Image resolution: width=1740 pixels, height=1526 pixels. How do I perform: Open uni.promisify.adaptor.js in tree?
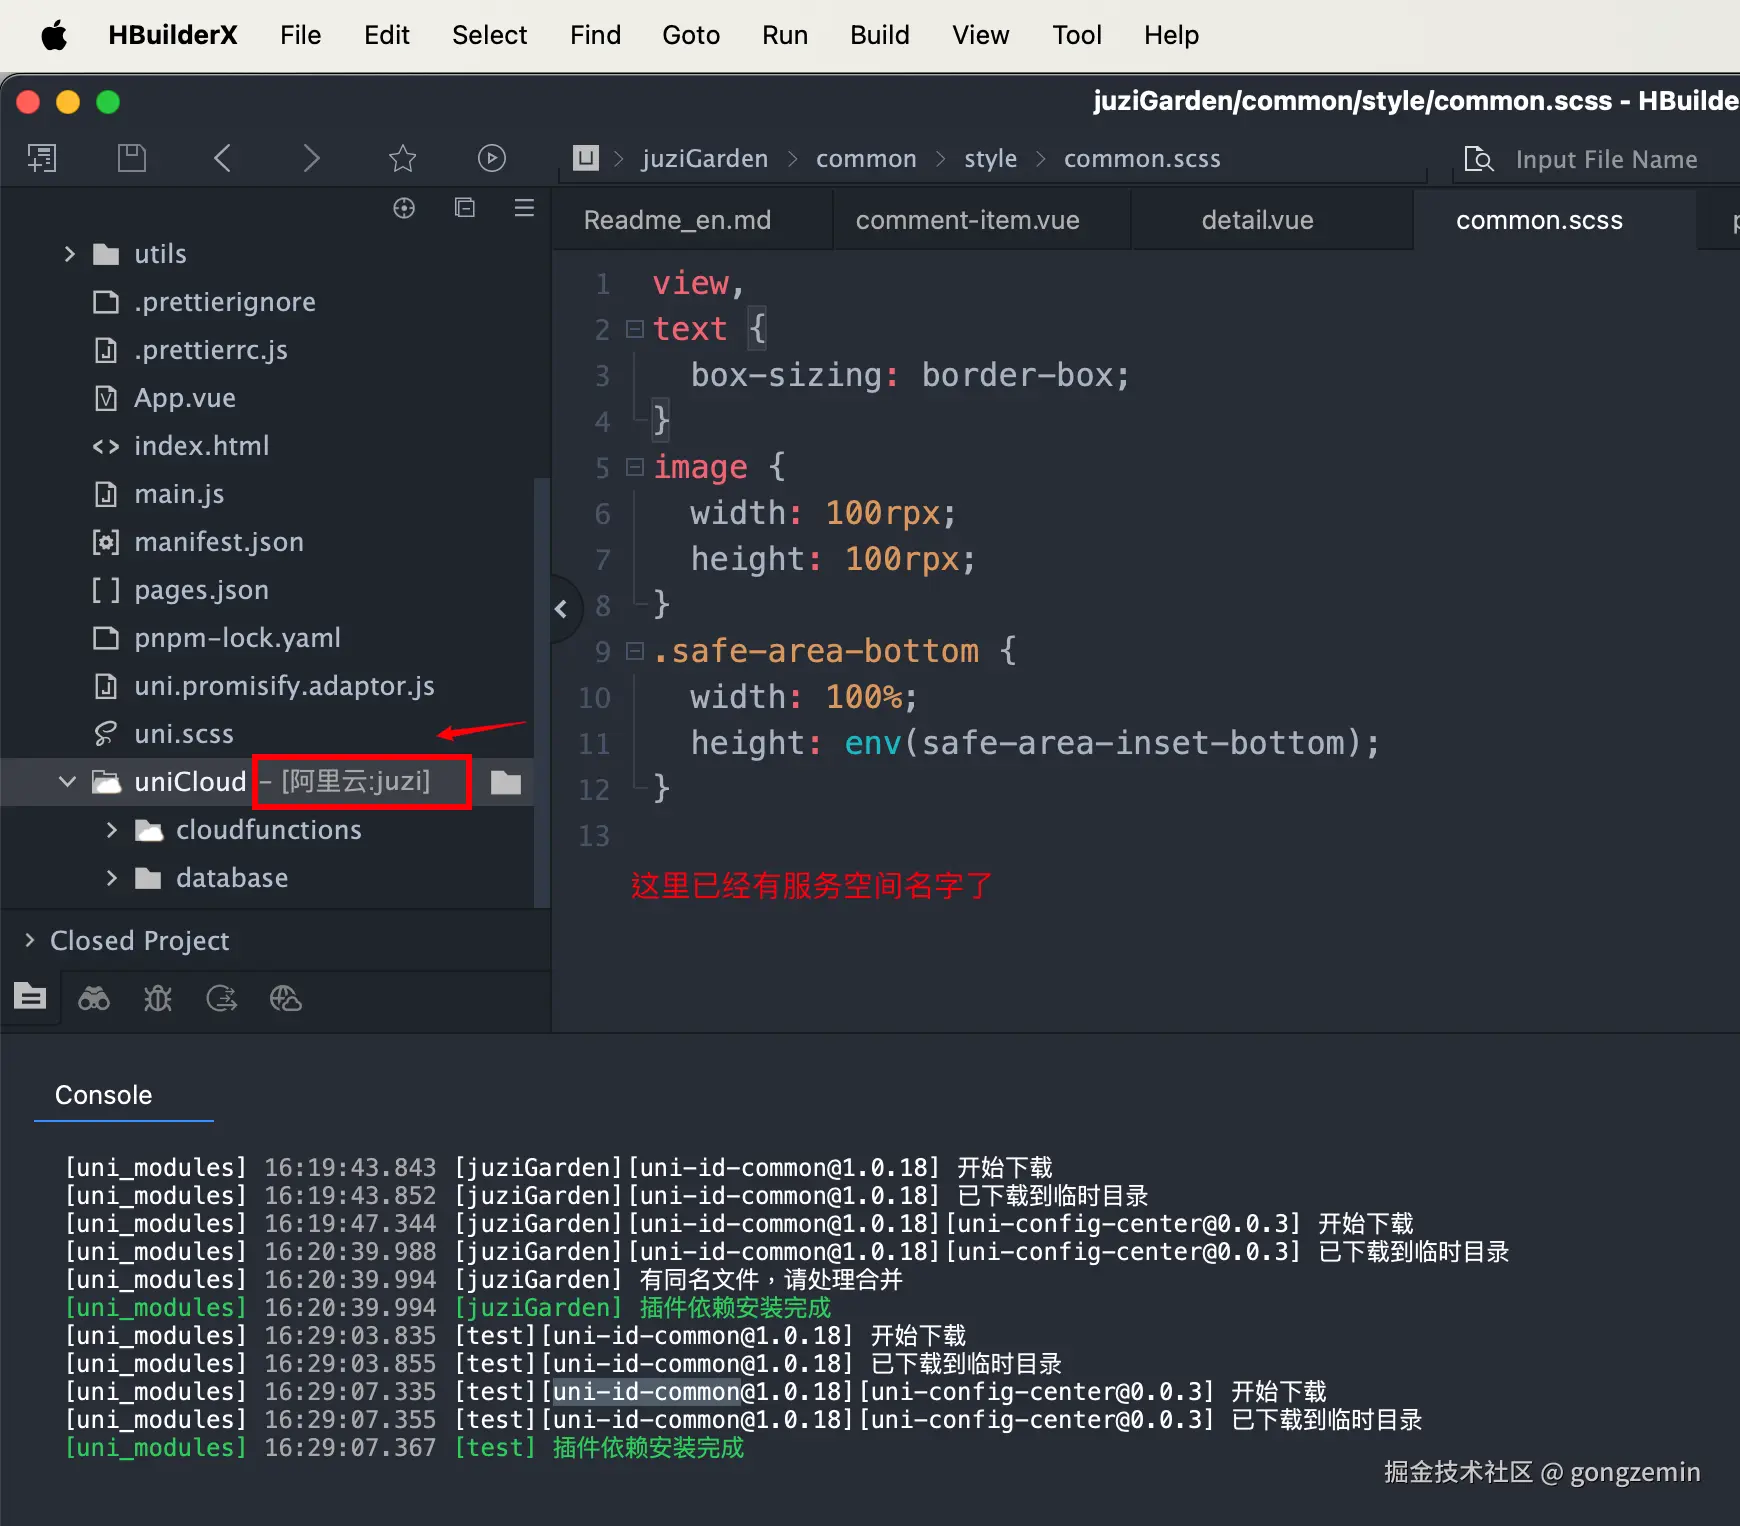pos(284,686)
